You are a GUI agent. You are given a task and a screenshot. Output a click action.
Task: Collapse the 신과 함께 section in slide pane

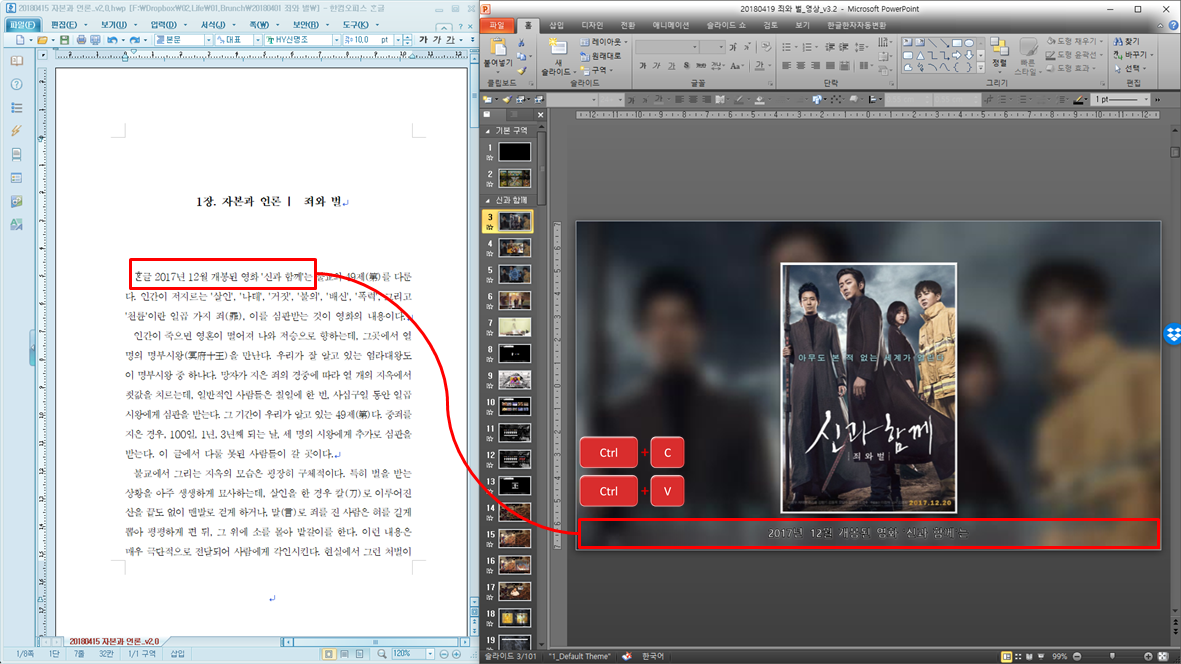point(487,200)
